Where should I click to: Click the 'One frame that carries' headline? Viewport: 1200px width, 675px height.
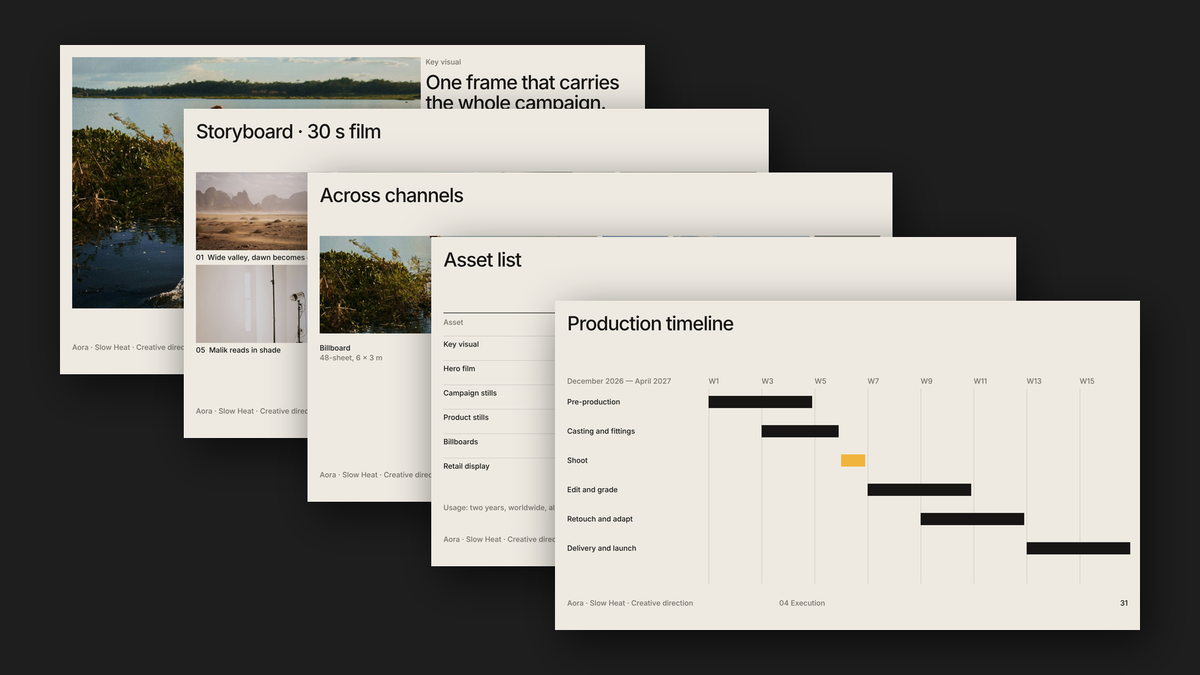coord(522,83)
